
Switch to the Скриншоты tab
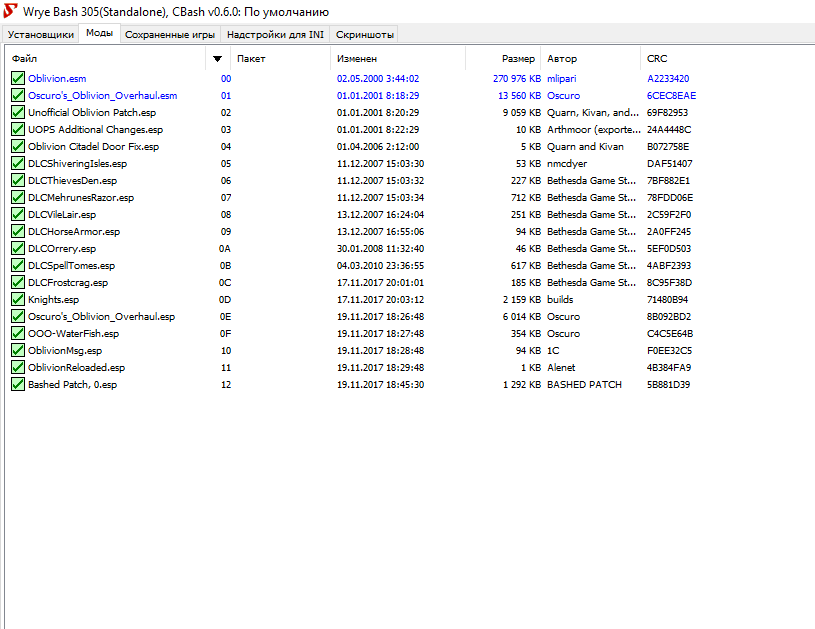pyautogui.click(x=364, y=34)
